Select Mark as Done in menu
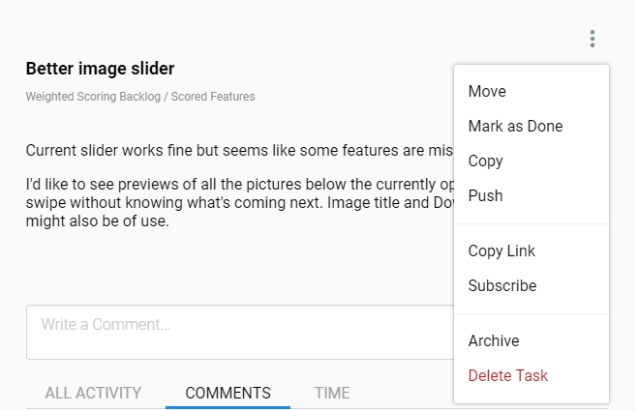Screen dimensions: 635x410 [x=515, y=126]
